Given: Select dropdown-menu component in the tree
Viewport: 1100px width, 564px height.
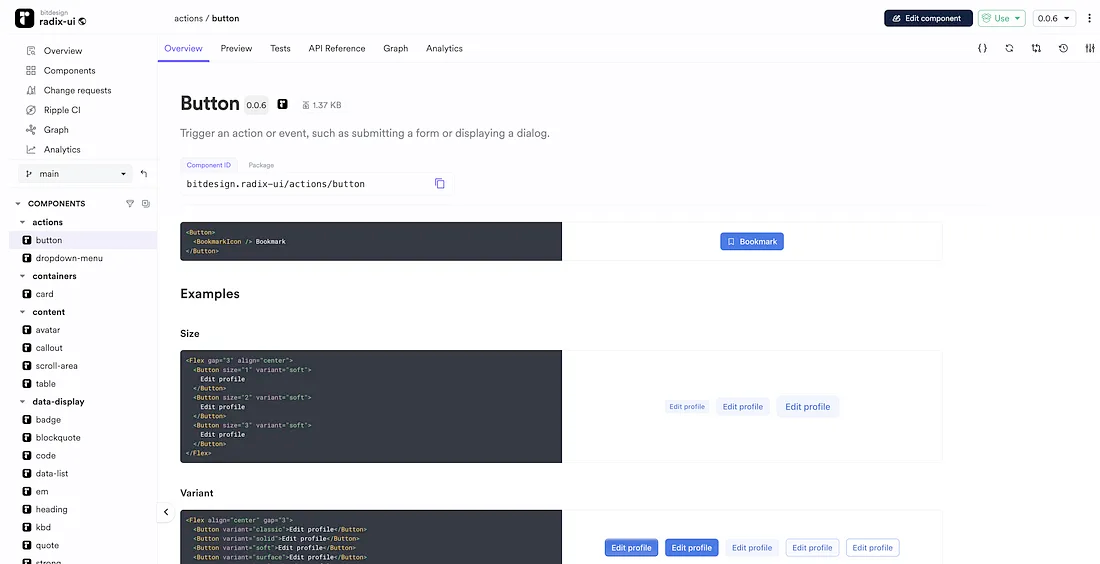Looking at the screenshot, I should point(69,258).
